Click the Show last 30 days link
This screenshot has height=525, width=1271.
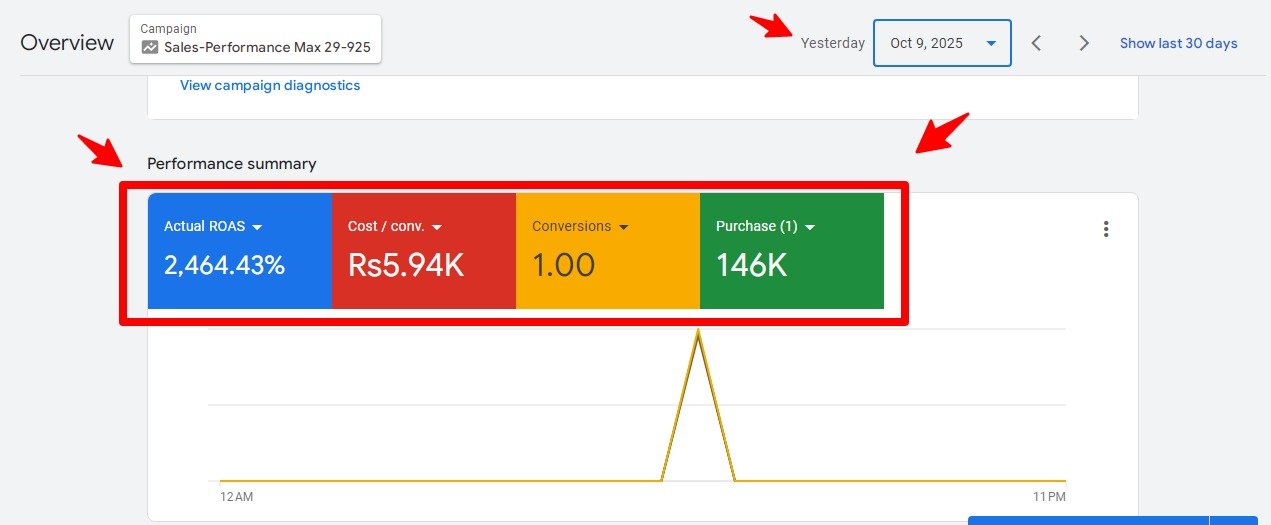(1178, 43)
